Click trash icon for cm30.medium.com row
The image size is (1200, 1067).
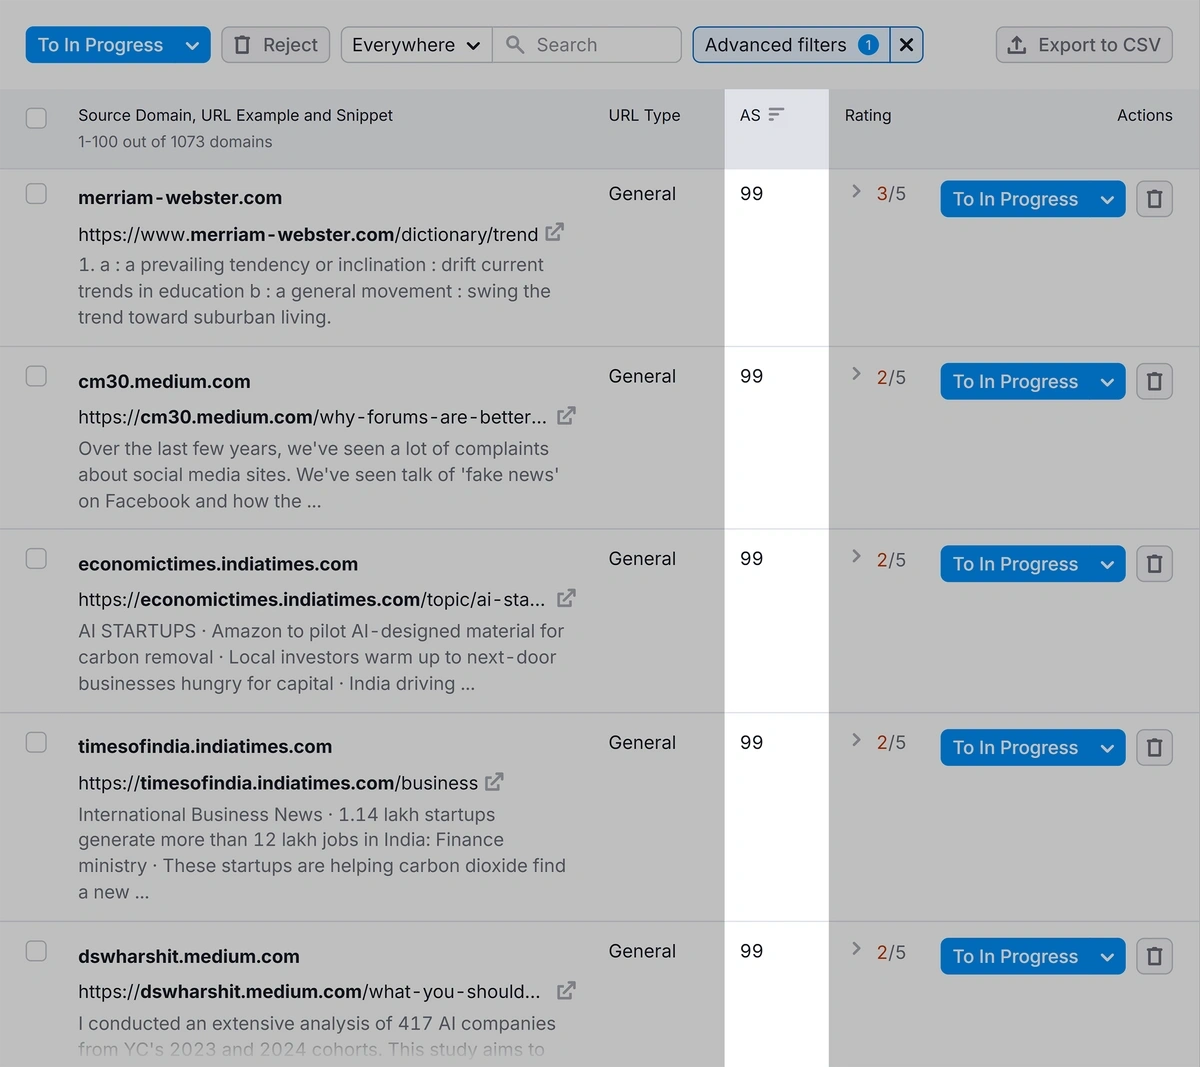click(1154, 382)
